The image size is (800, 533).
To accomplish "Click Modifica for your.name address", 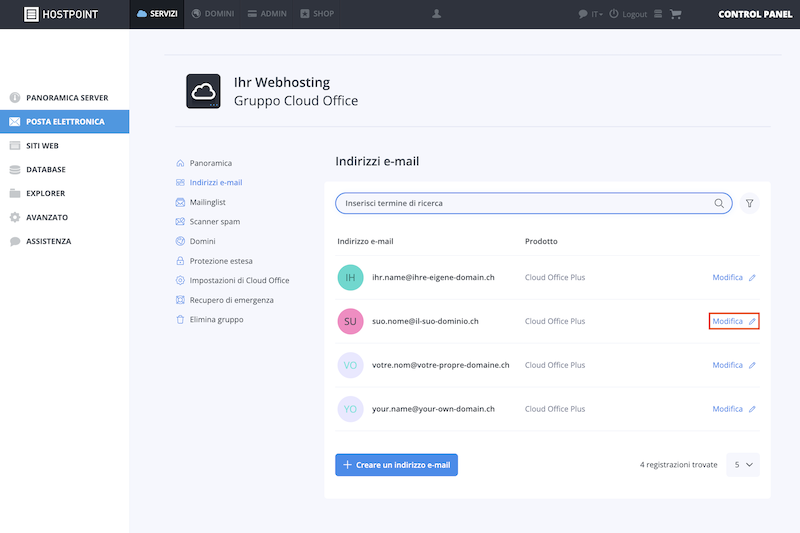I will [x=734, y=409].
